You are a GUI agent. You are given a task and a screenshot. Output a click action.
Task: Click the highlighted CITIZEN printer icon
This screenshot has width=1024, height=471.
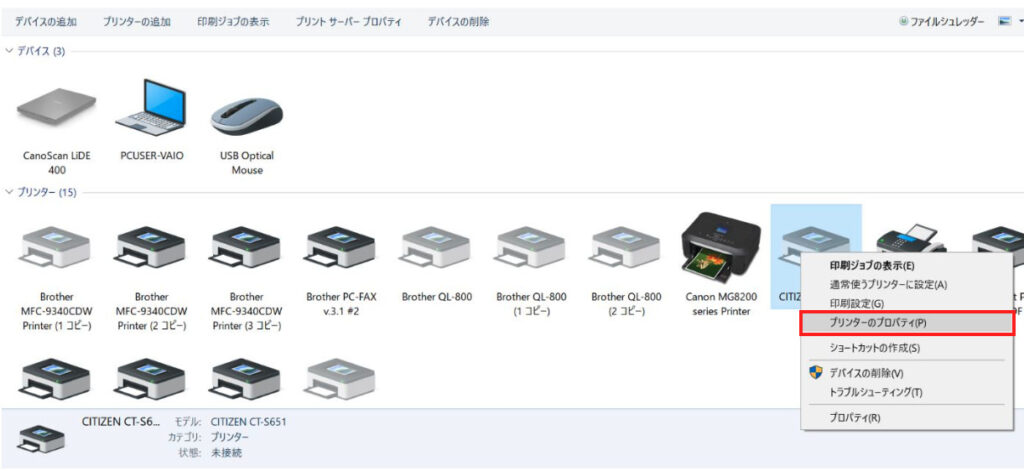click(816, 239)
